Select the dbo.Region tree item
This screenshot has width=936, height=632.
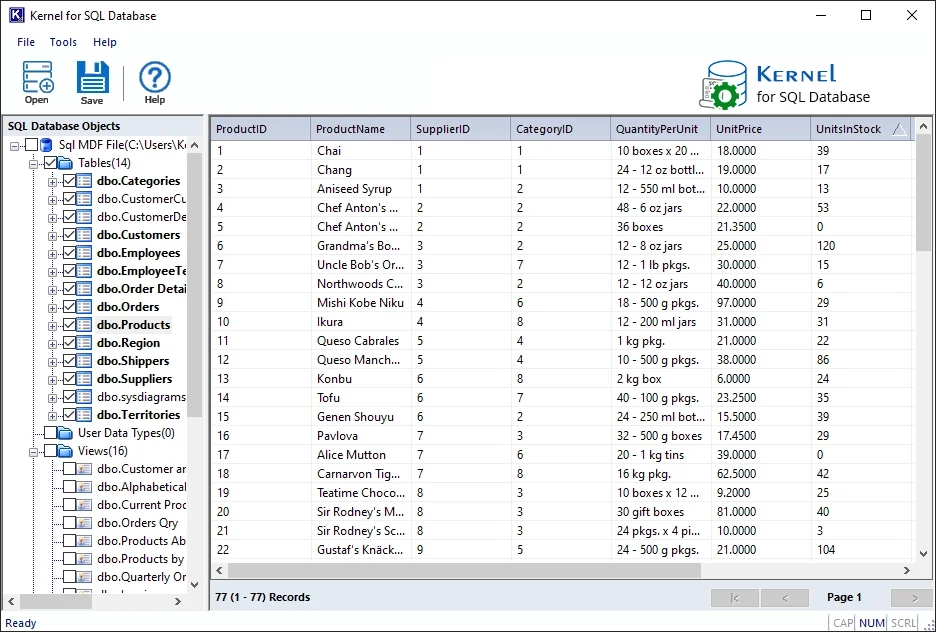point(128,343)
